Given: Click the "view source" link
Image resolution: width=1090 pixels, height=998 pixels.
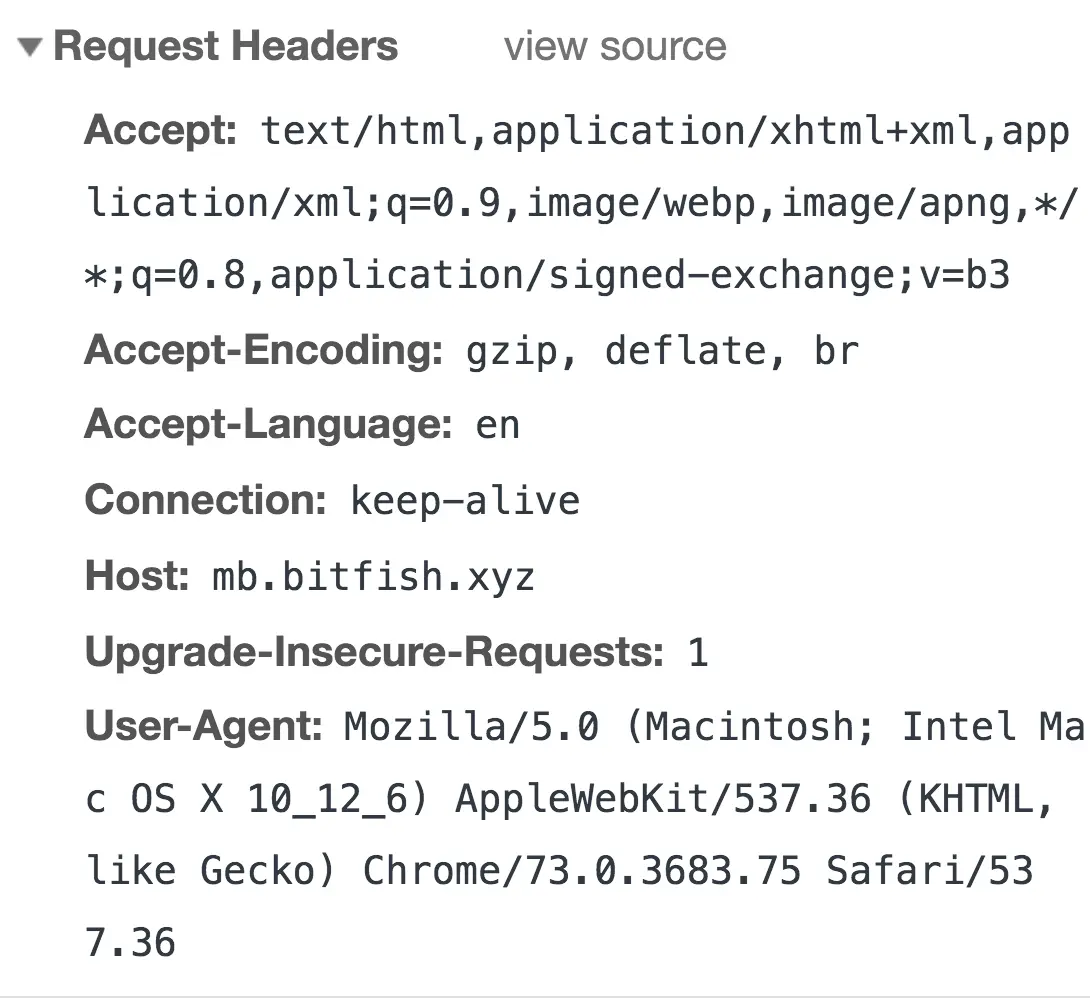Looking at the screenshot, I should tap(615, 47).
